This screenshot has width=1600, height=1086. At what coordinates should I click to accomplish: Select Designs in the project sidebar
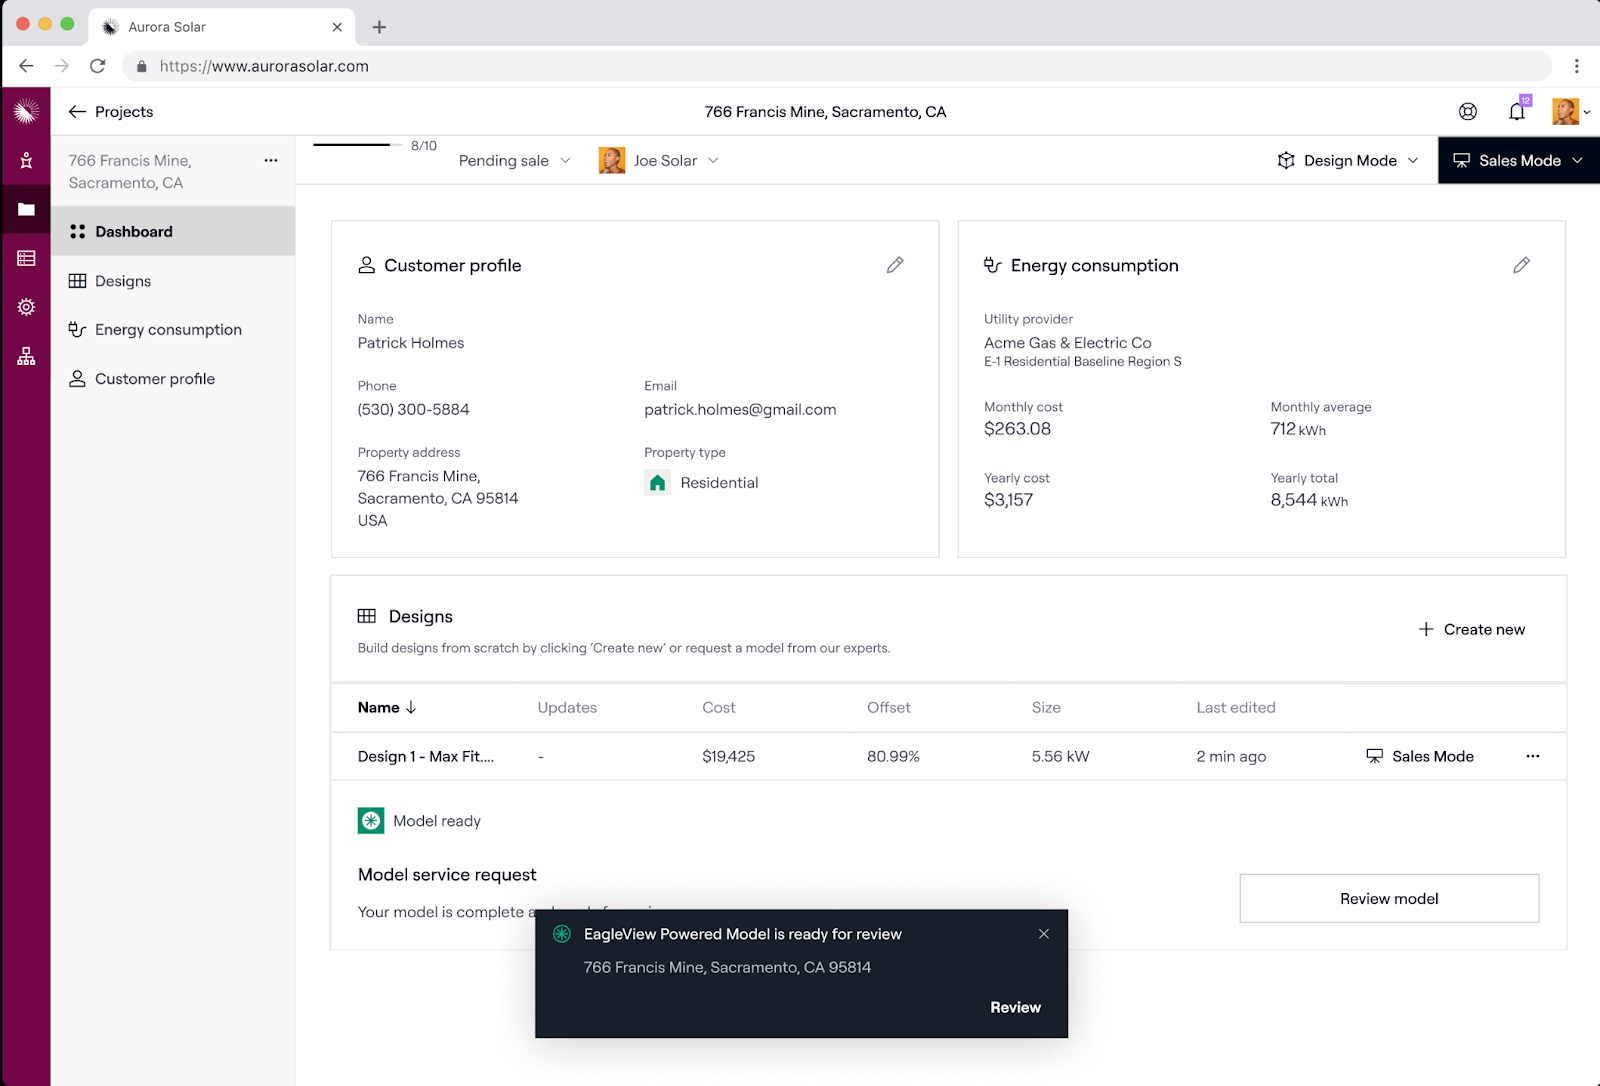[122, 281]
